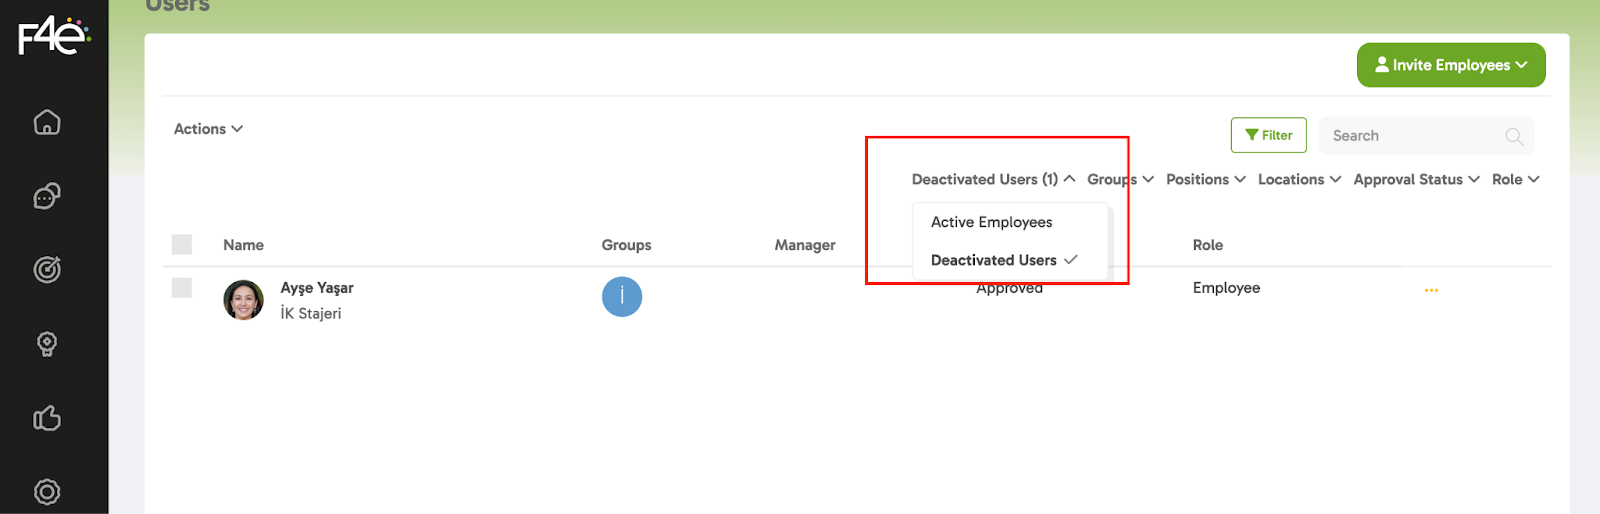1600x514 pixels.
Task: Click the Invite Employees button
Action: [x=1450, y=65]
